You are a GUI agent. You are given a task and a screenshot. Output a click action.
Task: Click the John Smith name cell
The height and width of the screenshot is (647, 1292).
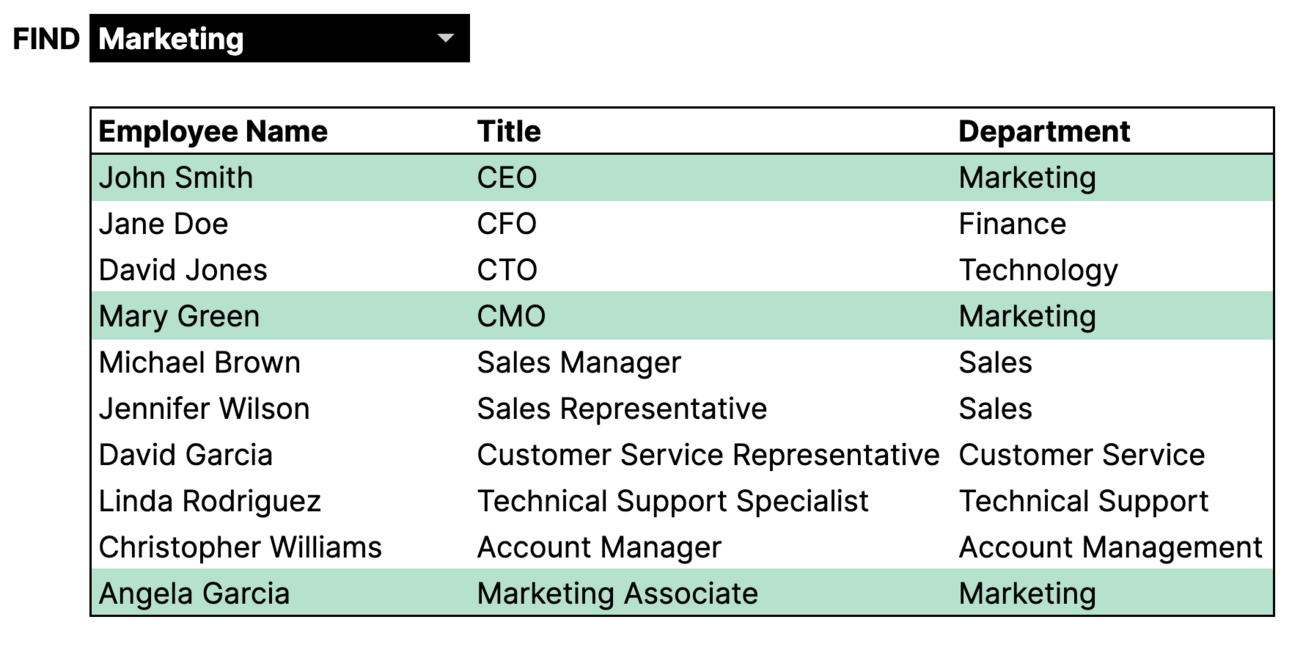[x=176, y=178]
